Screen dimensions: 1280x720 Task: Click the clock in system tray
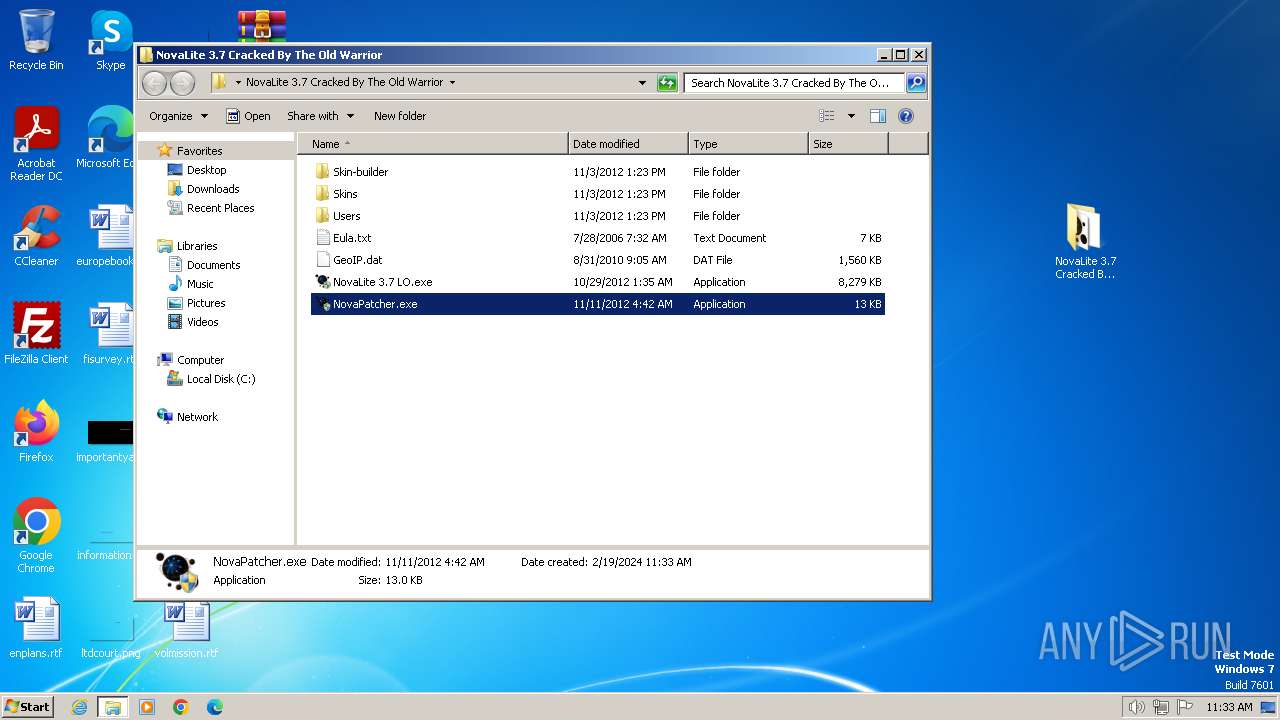coord(1229,707)
